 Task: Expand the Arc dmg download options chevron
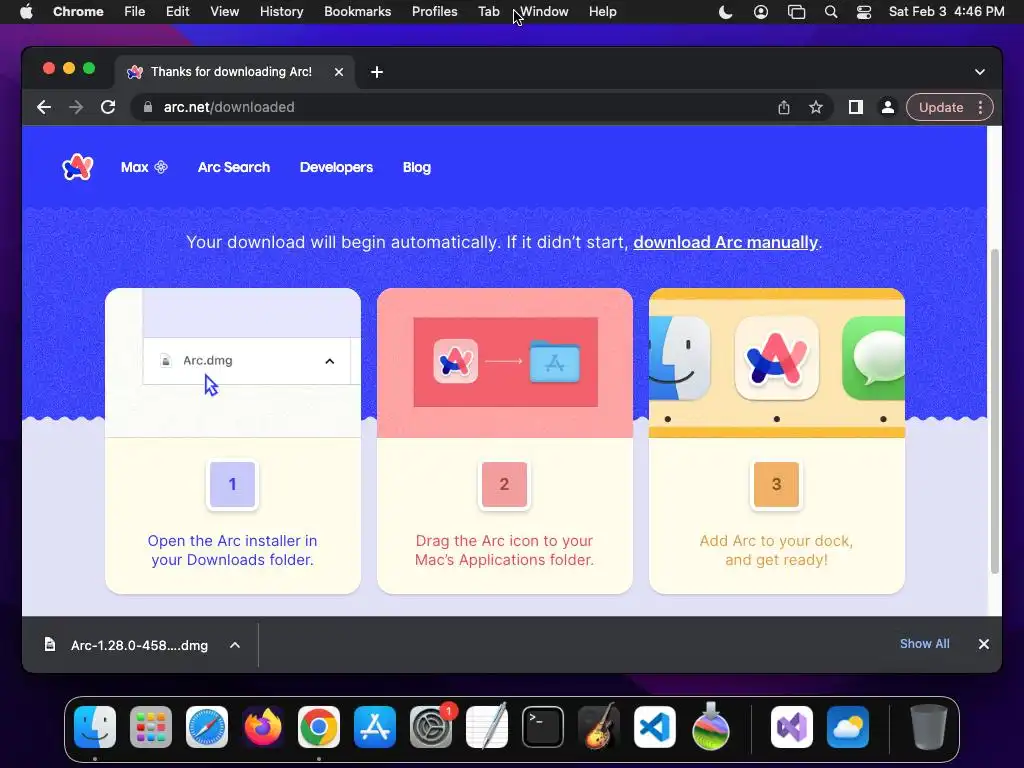click(235, 645)
